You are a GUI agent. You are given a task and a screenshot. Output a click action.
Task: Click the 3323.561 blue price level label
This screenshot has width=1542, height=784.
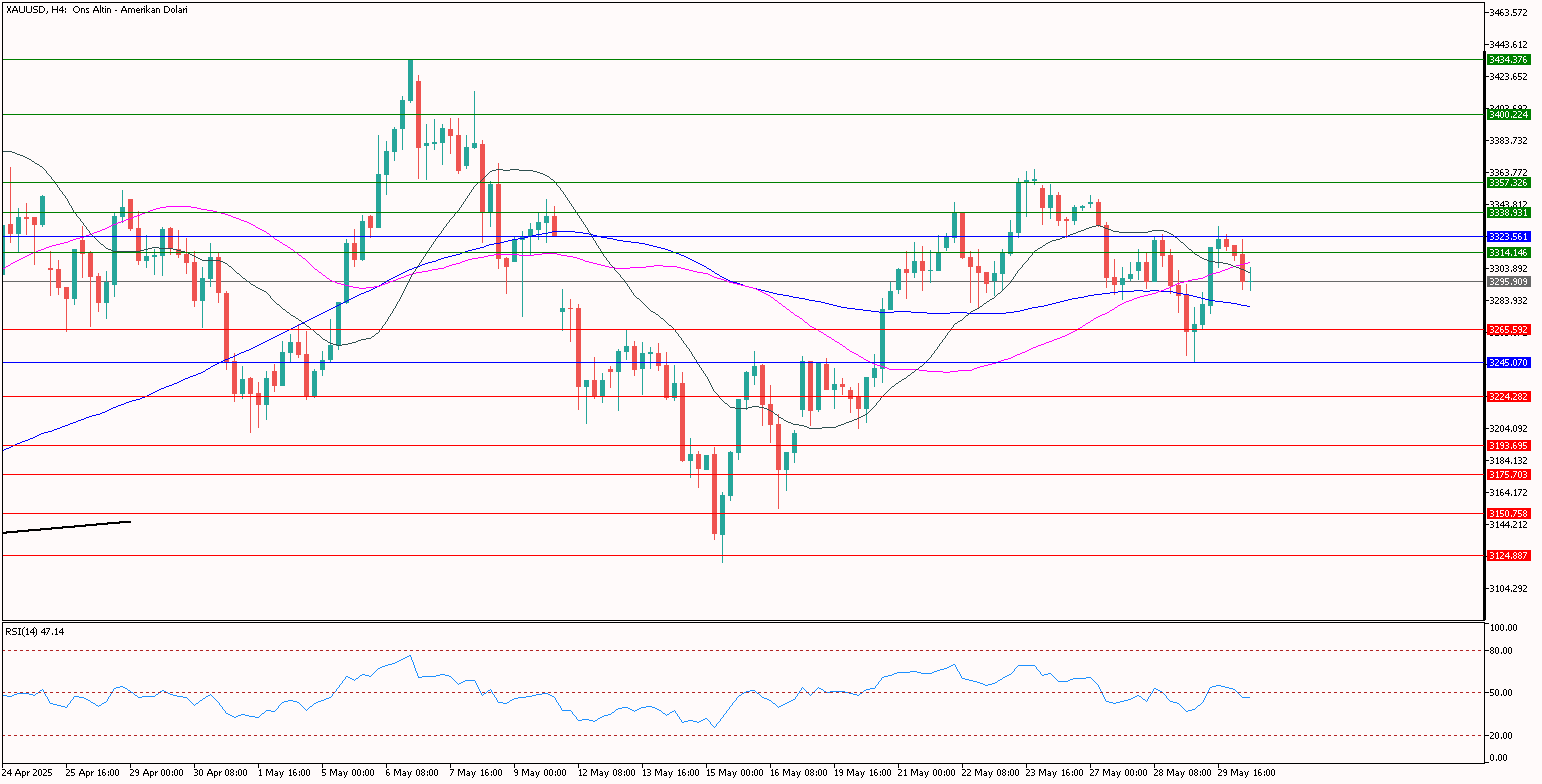pyautogui.click(x=1509, y=236)
